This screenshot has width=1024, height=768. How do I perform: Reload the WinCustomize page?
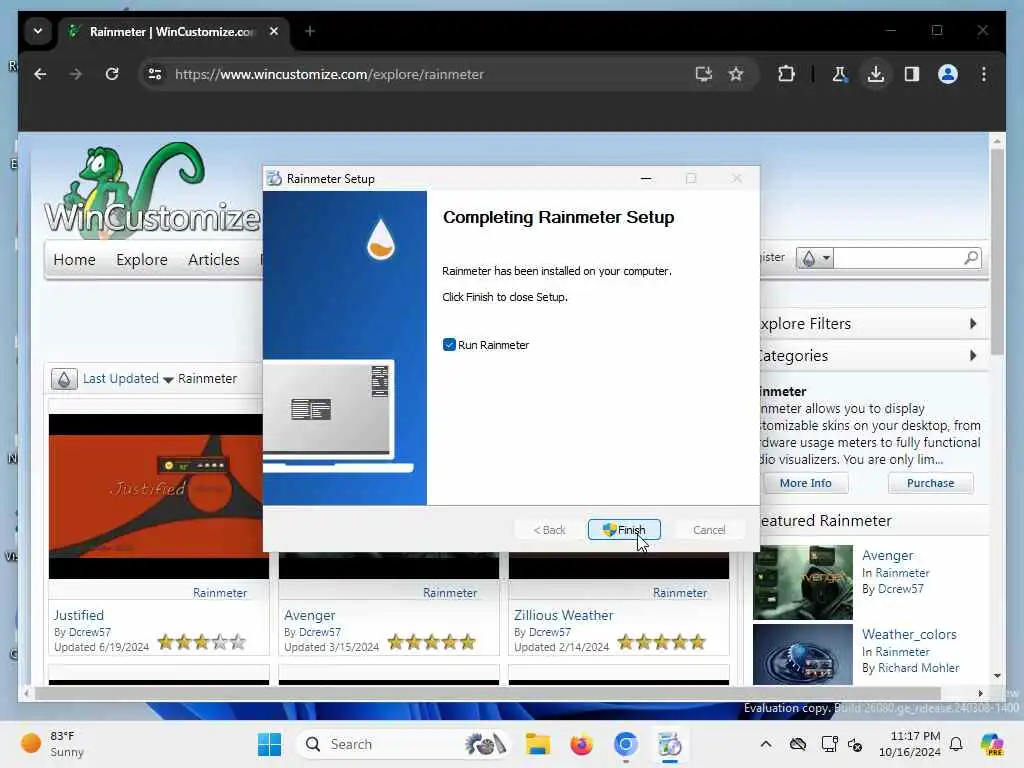[x=112, y=74]
